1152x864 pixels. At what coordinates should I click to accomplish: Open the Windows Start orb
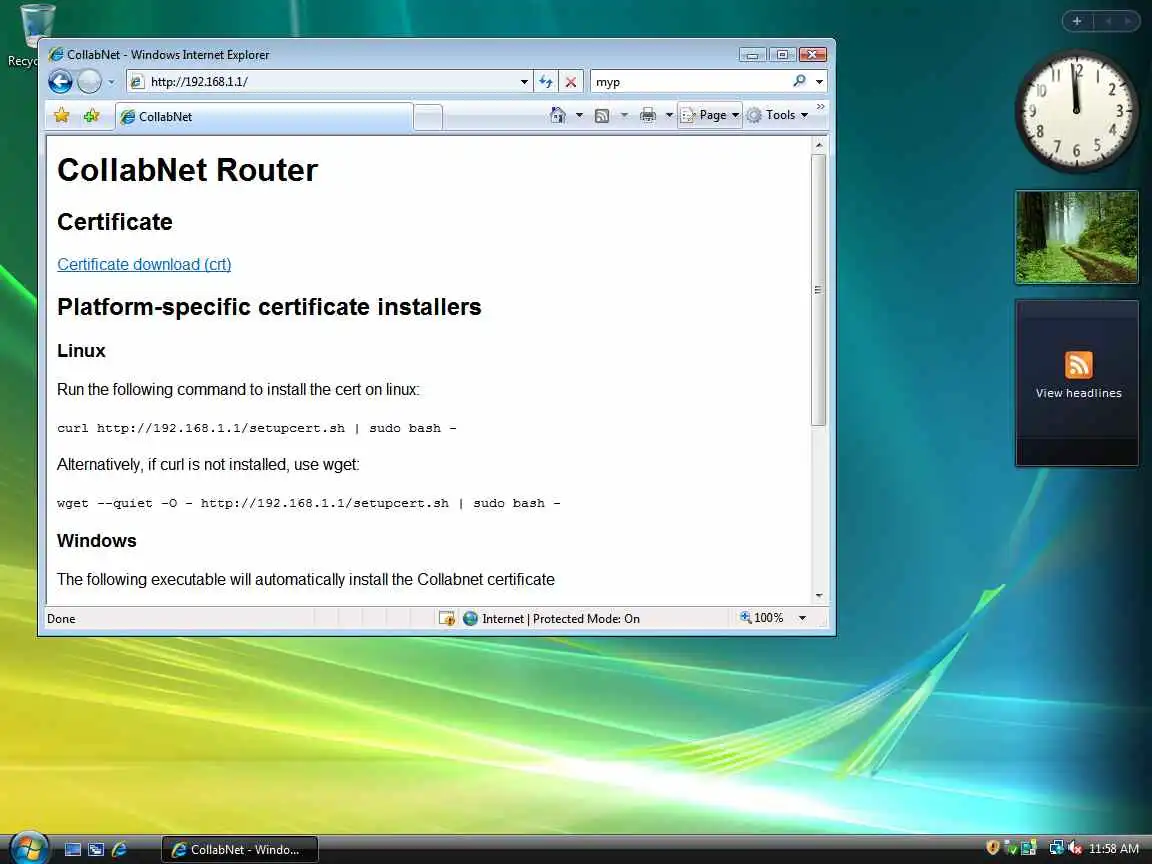tap(29, 849)
